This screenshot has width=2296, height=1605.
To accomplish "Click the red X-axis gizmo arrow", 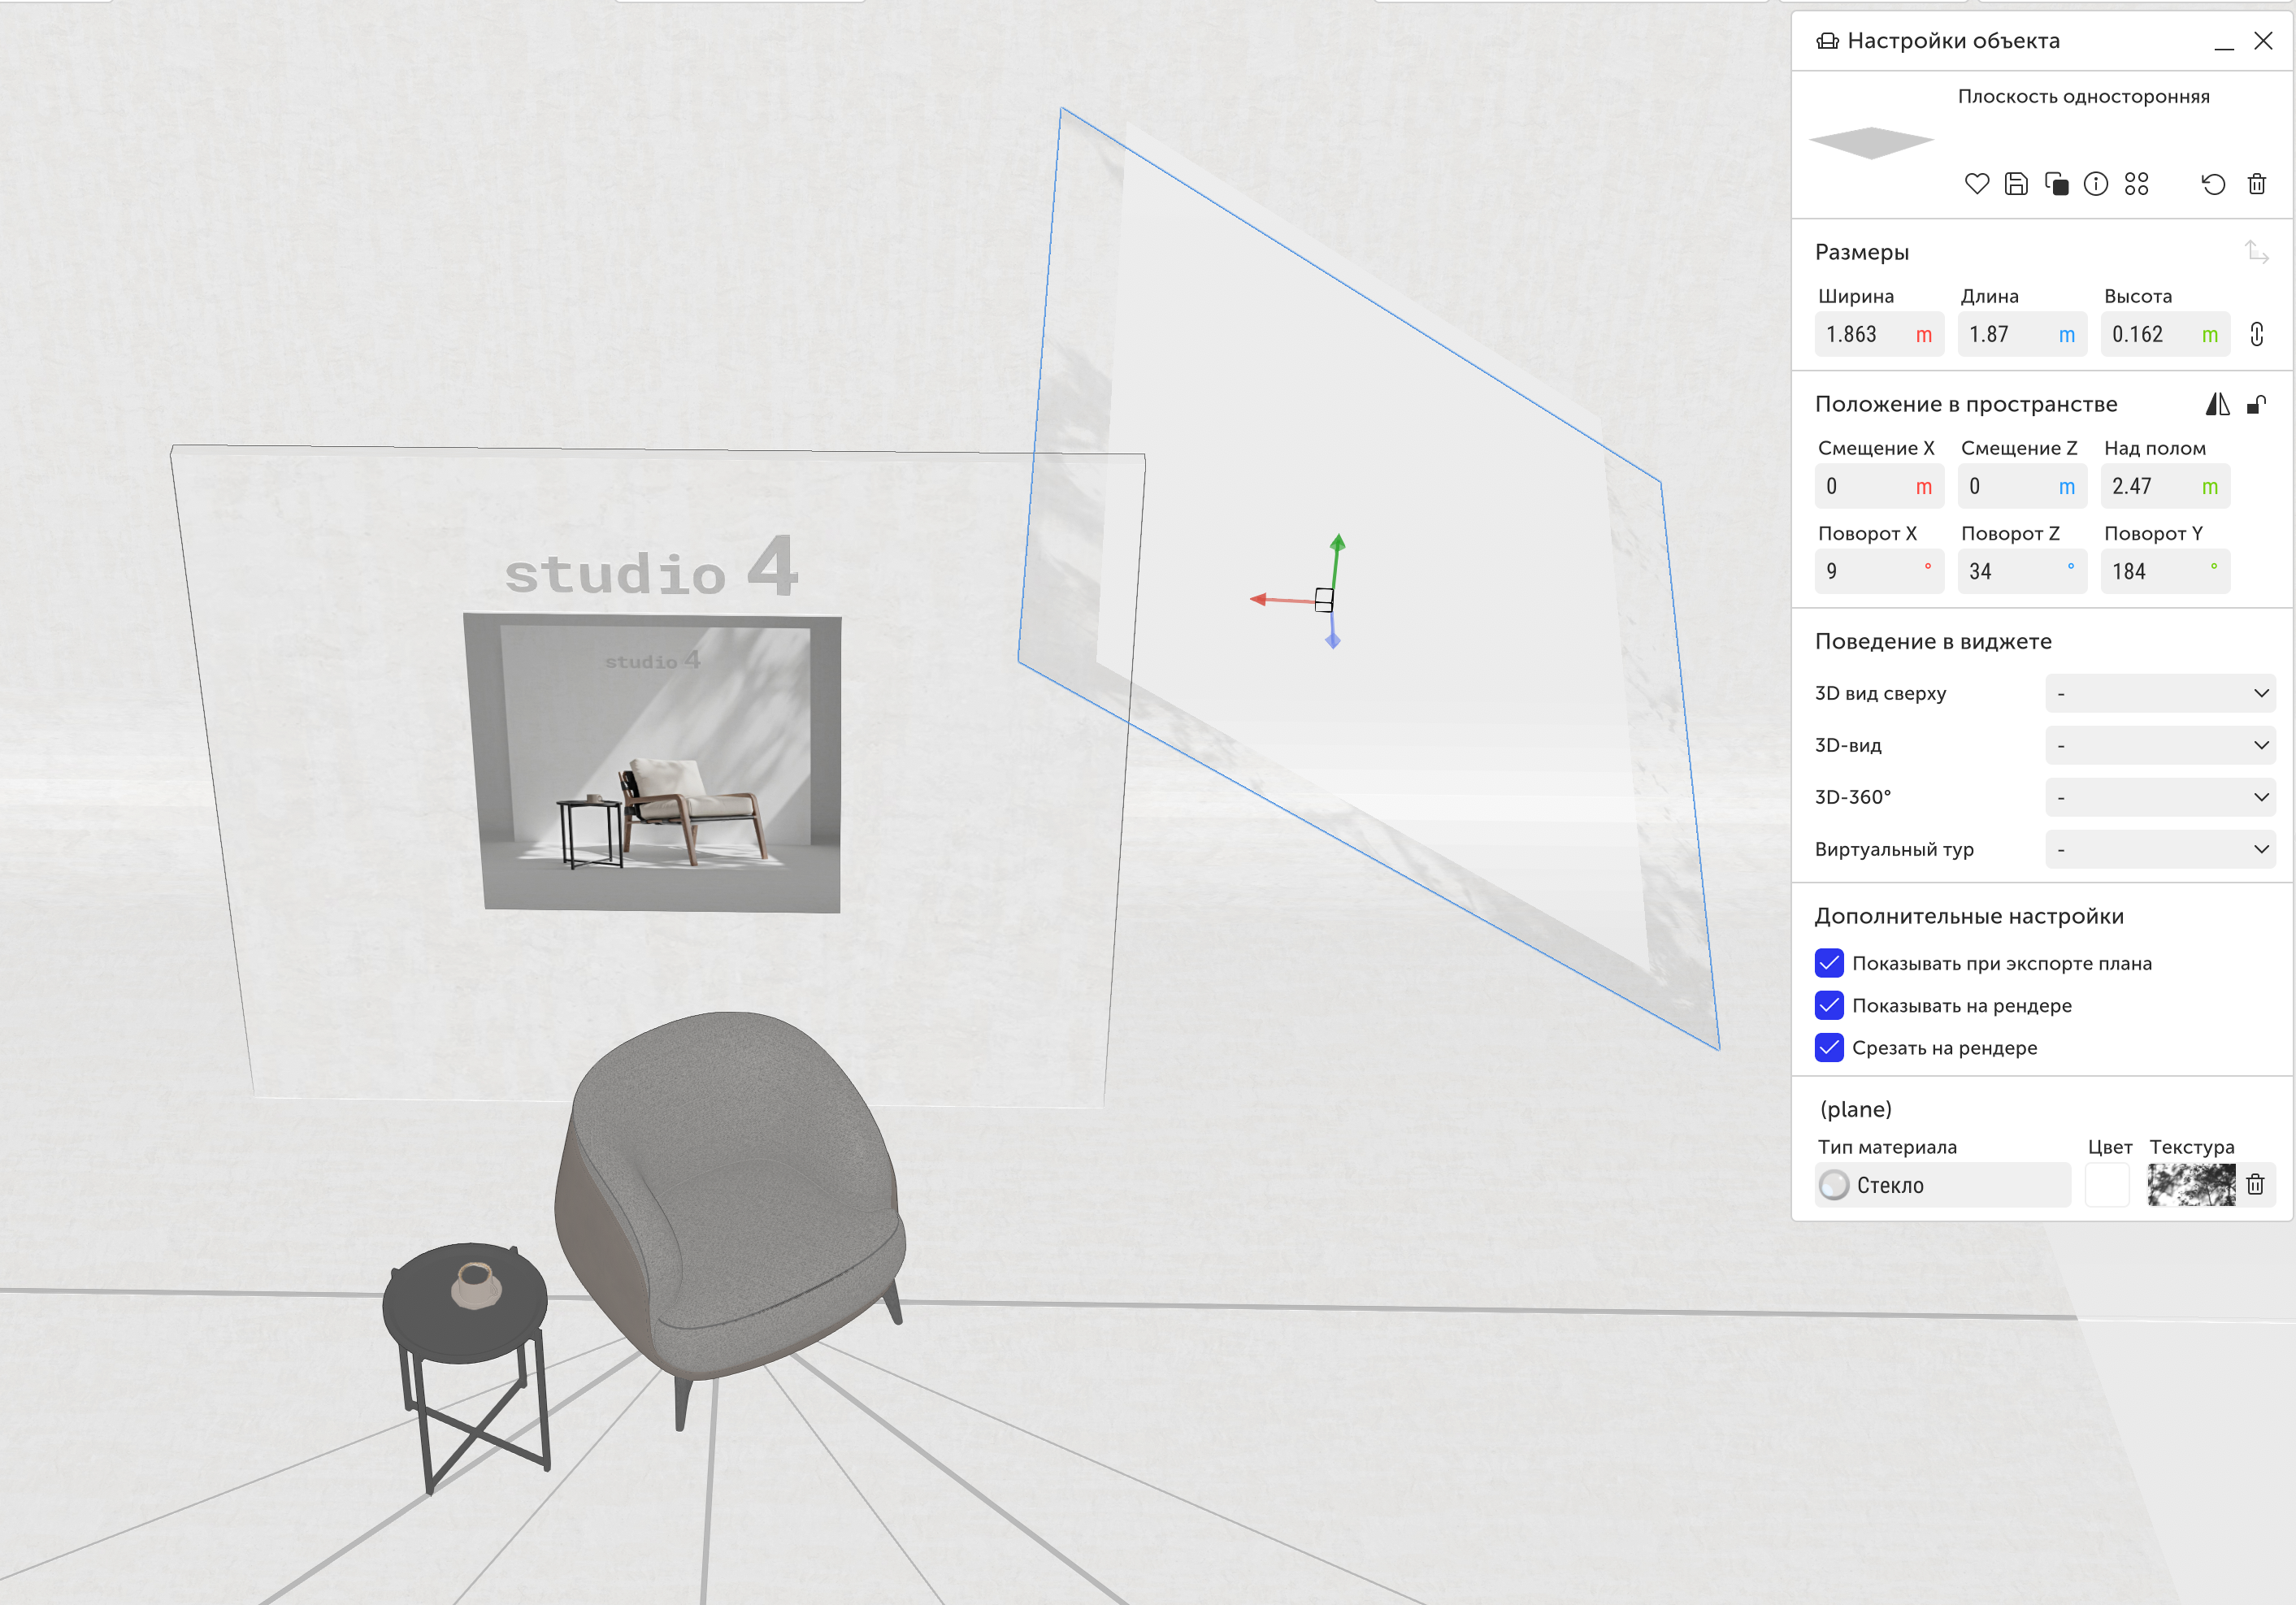I will click(x=1258, y=599).
